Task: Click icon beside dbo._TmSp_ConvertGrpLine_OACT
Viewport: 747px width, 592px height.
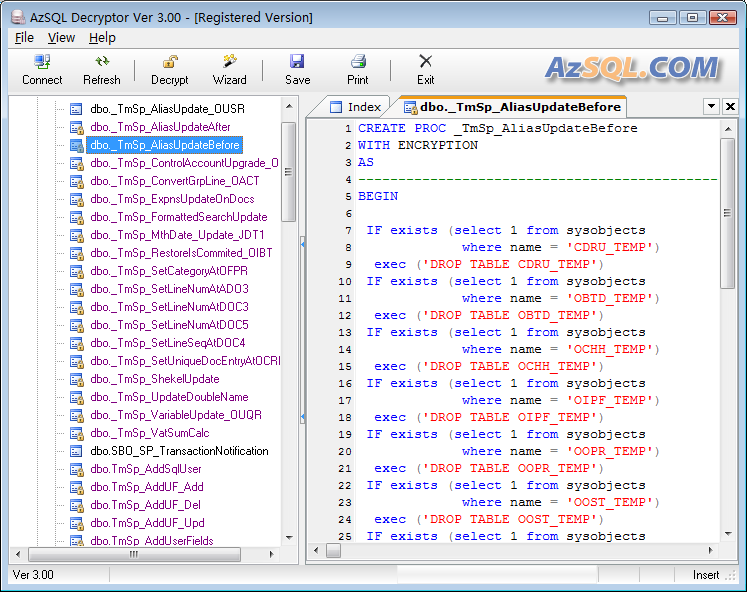Action: (76, 181)
